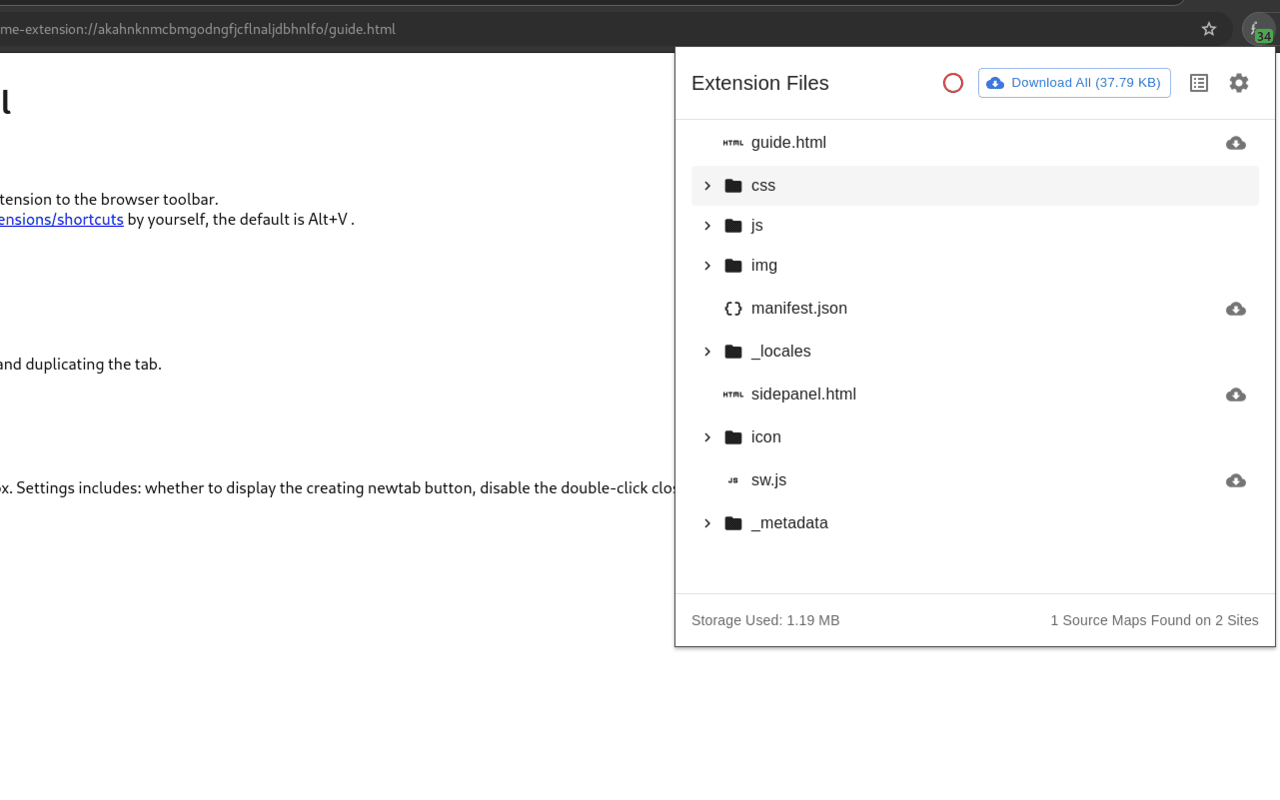Screen dimensions: 1280x800
Task: Download the manifest.json file
Action: (x=1236, y=309)
